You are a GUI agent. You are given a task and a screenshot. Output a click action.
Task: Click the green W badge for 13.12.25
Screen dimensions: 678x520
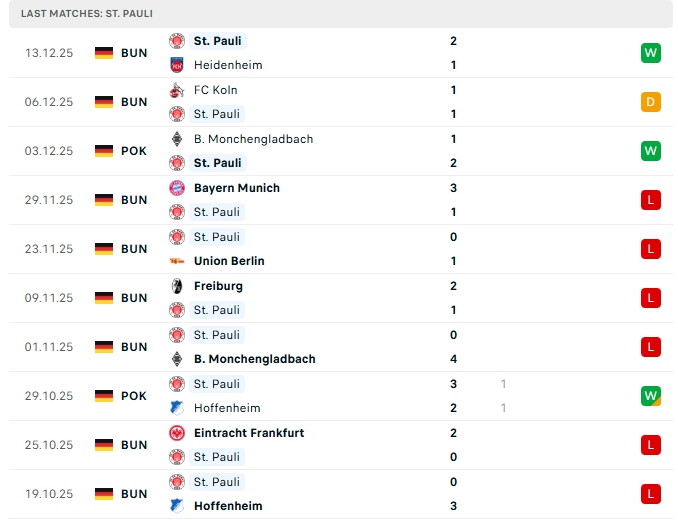click(x=651, y=52)
